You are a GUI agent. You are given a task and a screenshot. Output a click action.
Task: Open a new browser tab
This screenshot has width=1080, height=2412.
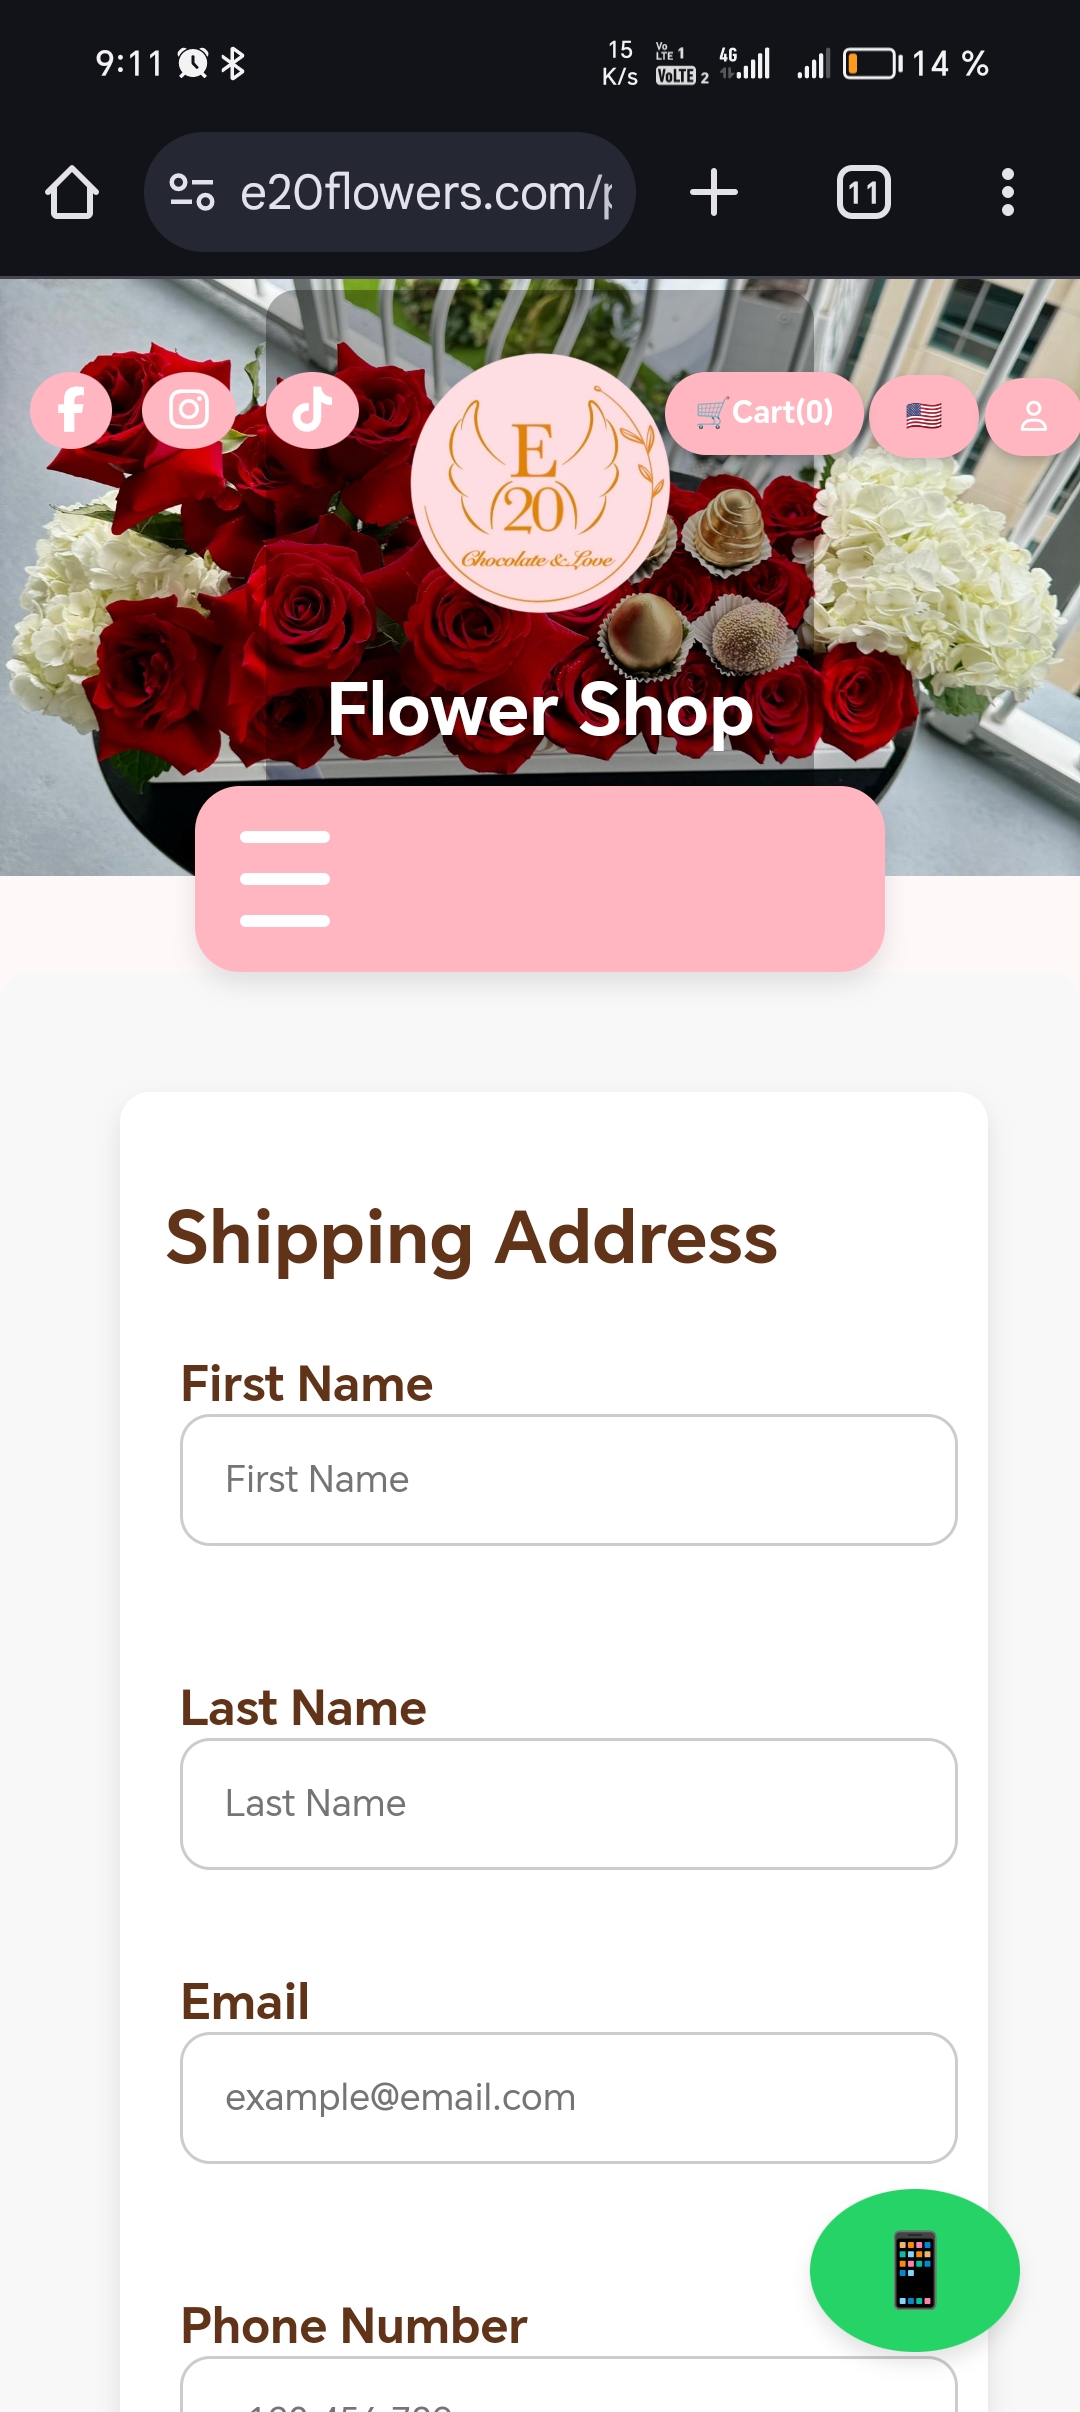(x=714, y=192)
